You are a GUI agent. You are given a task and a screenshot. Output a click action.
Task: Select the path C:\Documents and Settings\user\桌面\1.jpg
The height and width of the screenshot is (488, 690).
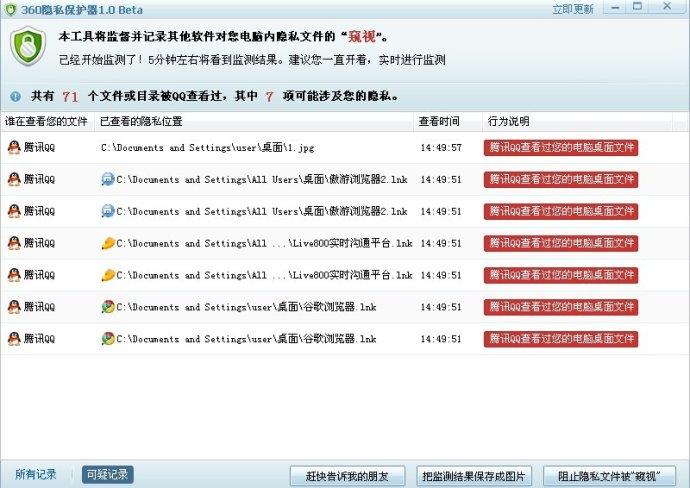(x=208, y=147)
